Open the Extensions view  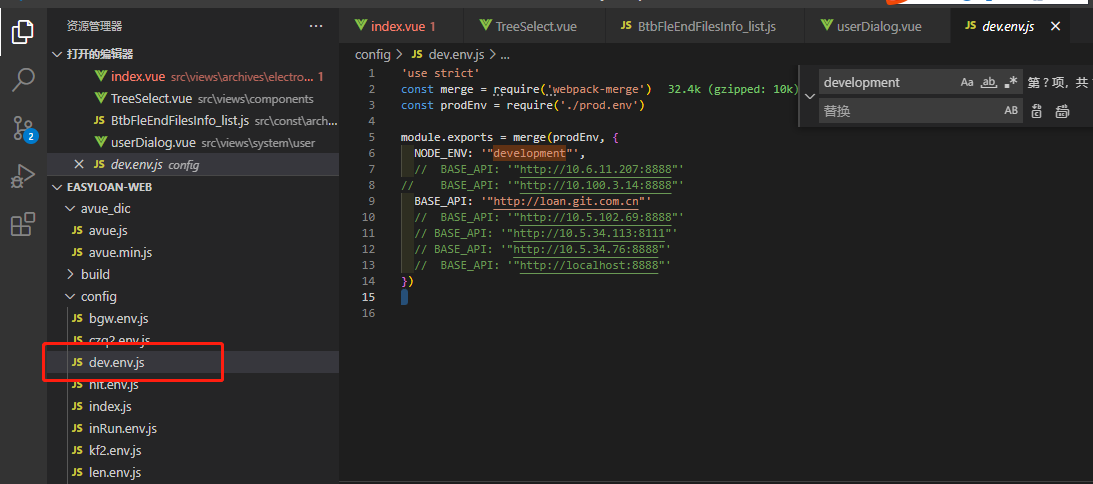pos(22,225)
